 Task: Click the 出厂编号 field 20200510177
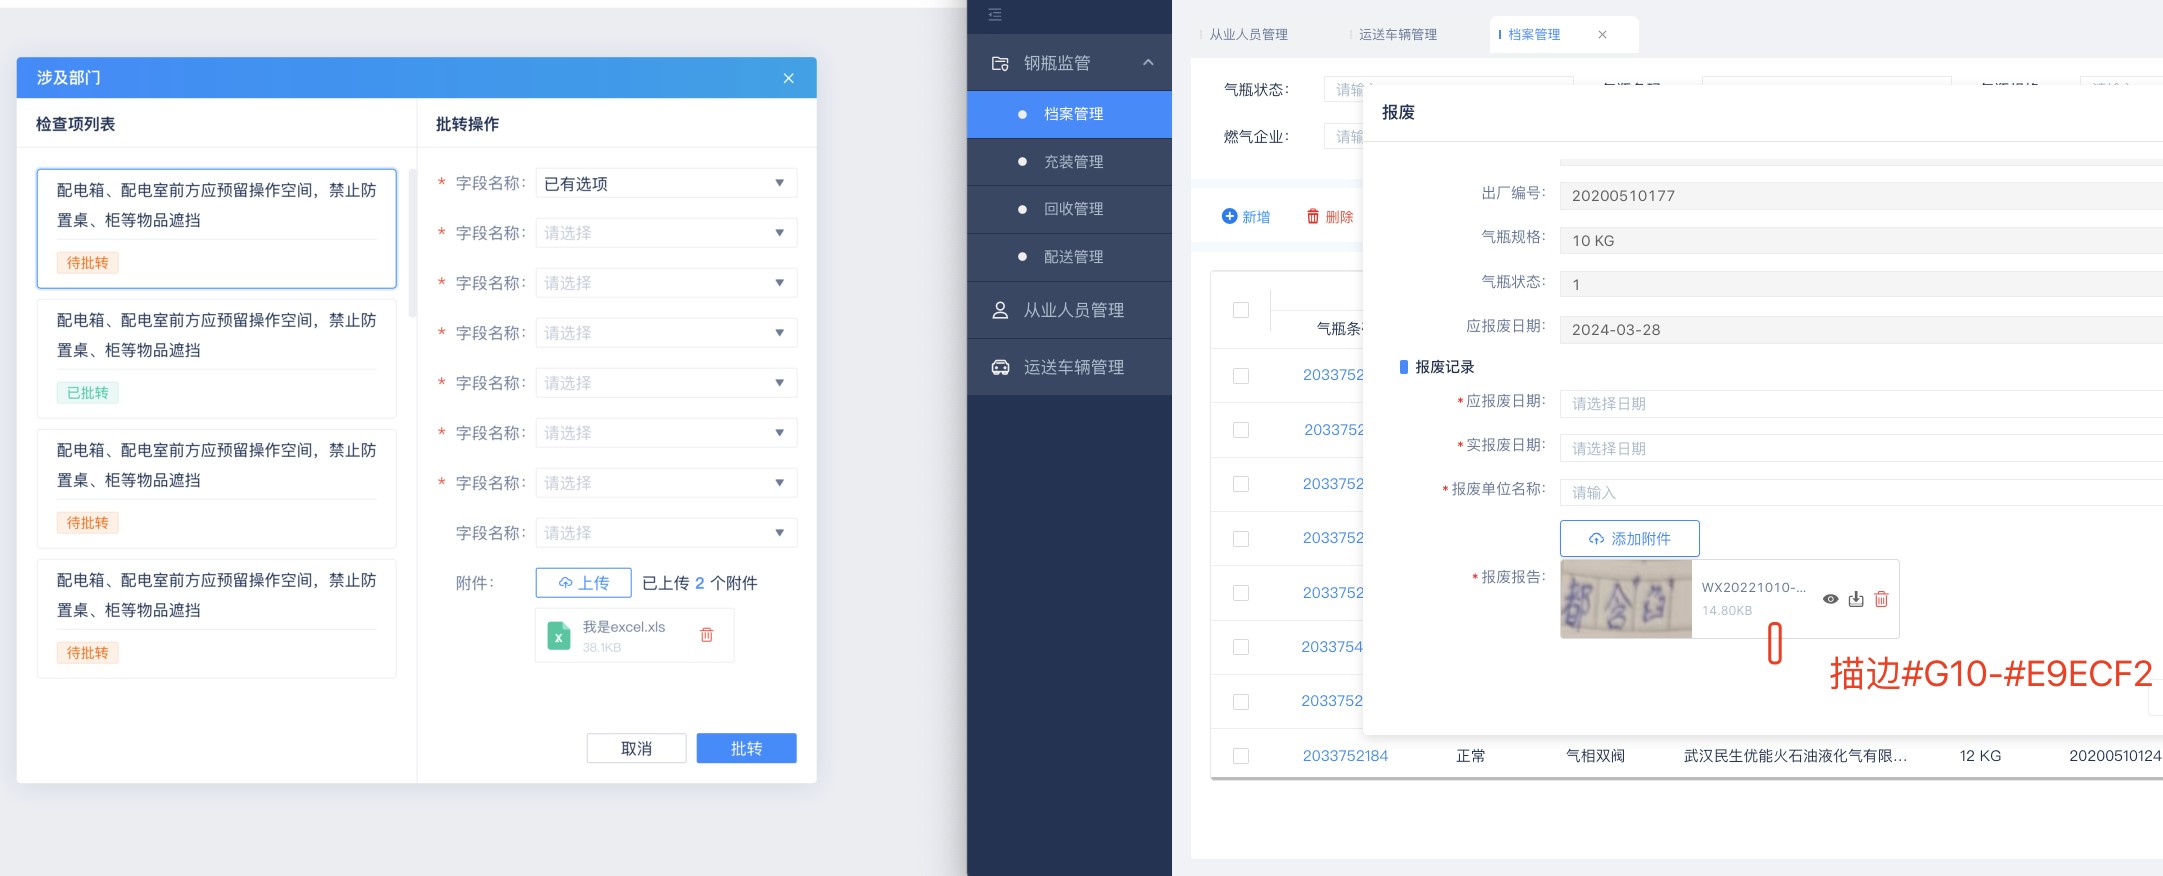(x=1861, y=196)
